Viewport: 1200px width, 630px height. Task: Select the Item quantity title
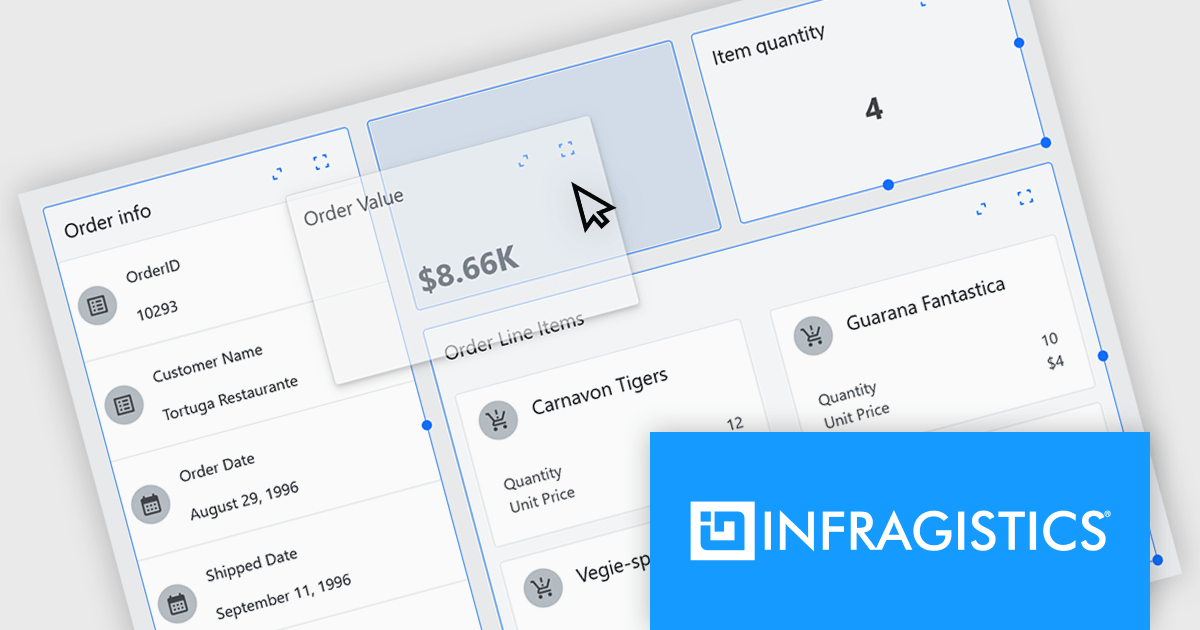[x=768, y=45]
